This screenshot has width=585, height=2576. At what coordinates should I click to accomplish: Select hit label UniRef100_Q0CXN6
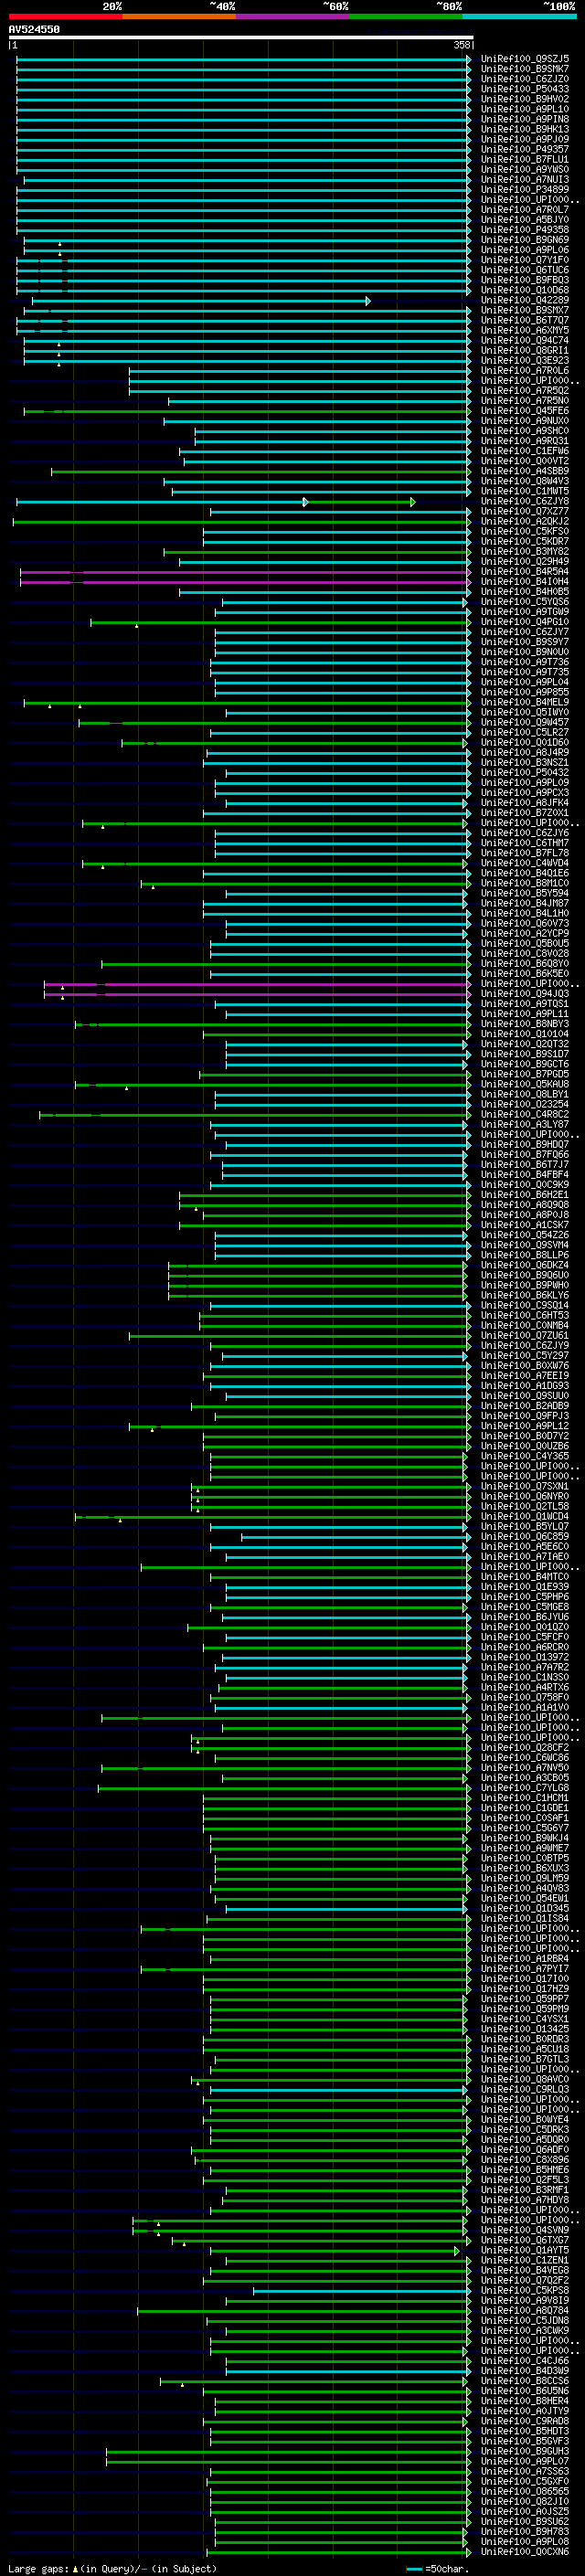click(x=525, y=2552)
